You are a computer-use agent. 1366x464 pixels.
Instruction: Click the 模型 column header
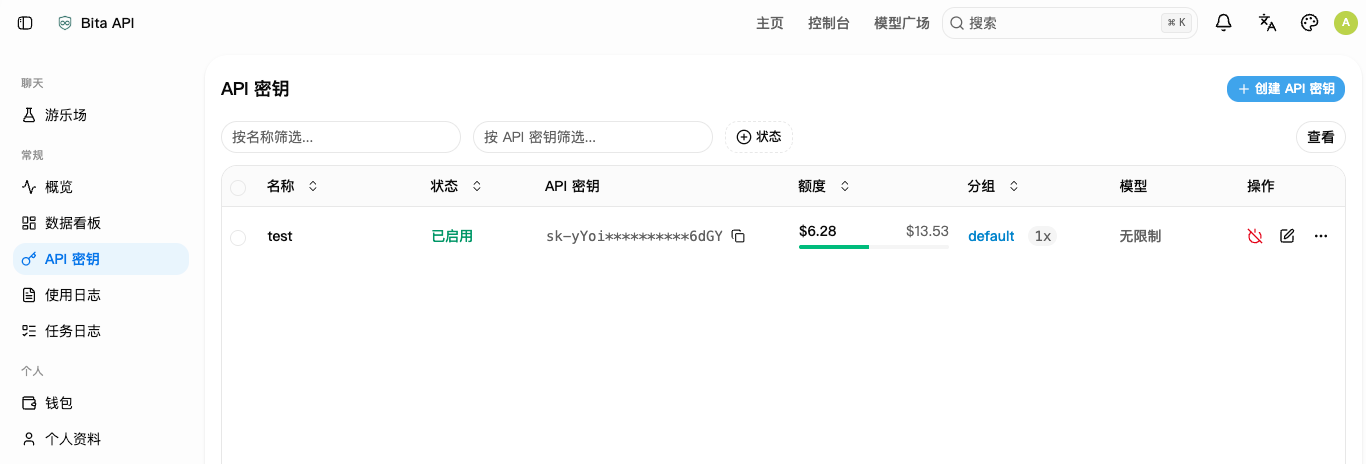point(1134,186)
